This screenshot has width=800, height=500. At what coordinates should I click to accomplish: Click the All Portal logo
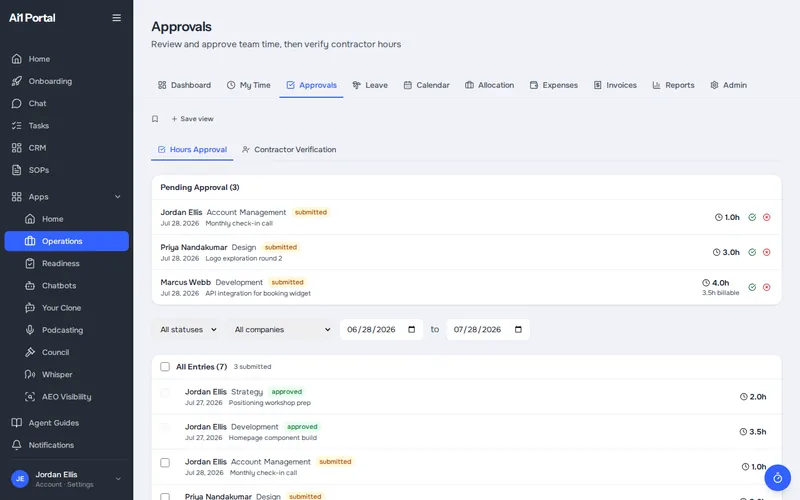pos(32,18)
